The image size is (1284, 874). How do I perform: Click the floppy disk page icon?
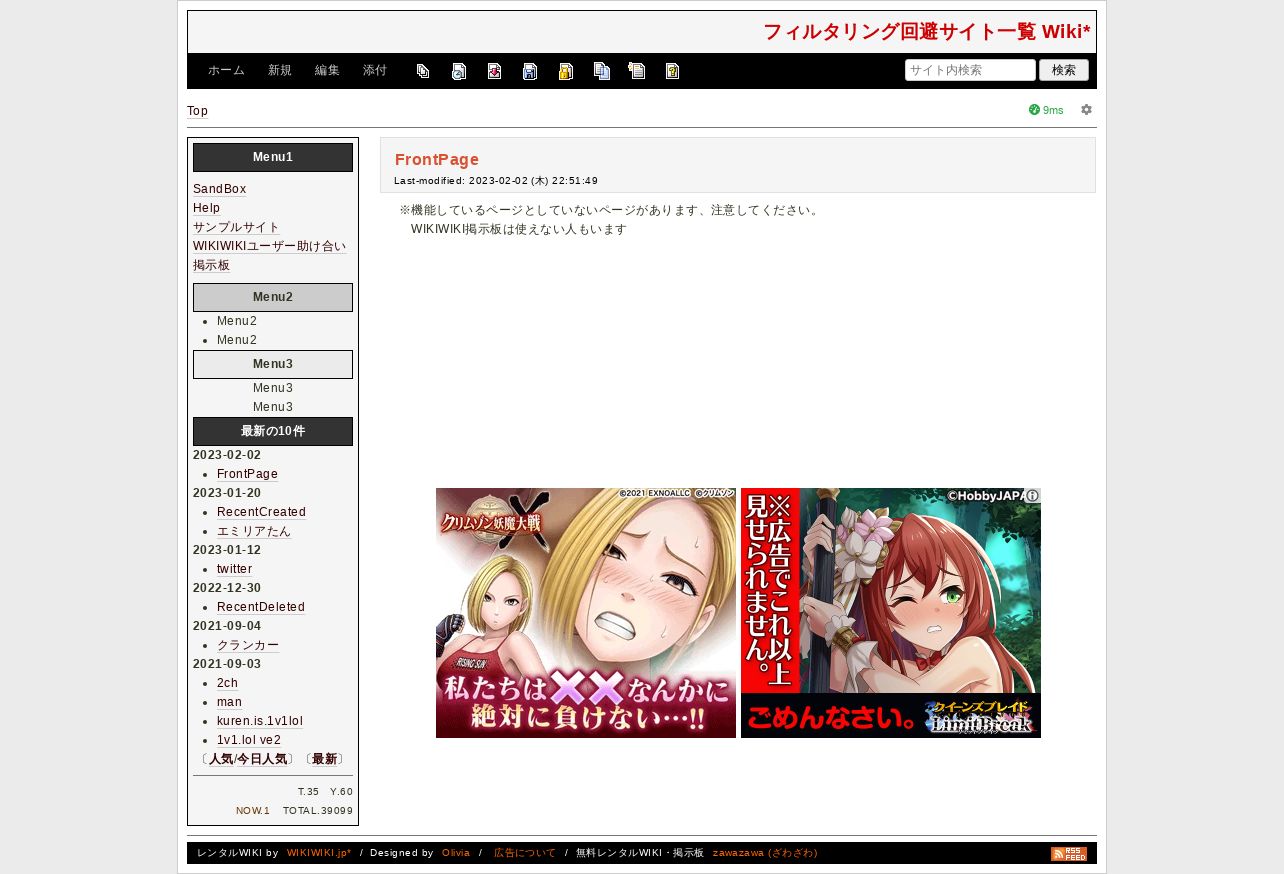tap(530, 71)
